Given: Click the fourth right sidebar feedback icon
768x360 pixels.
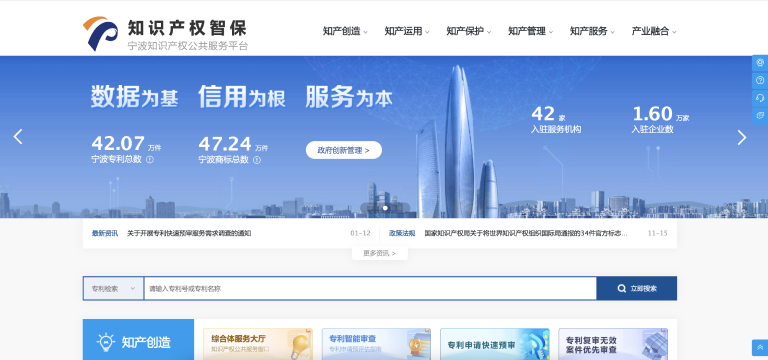Looking at the screenshot, I should click(760, 116).
